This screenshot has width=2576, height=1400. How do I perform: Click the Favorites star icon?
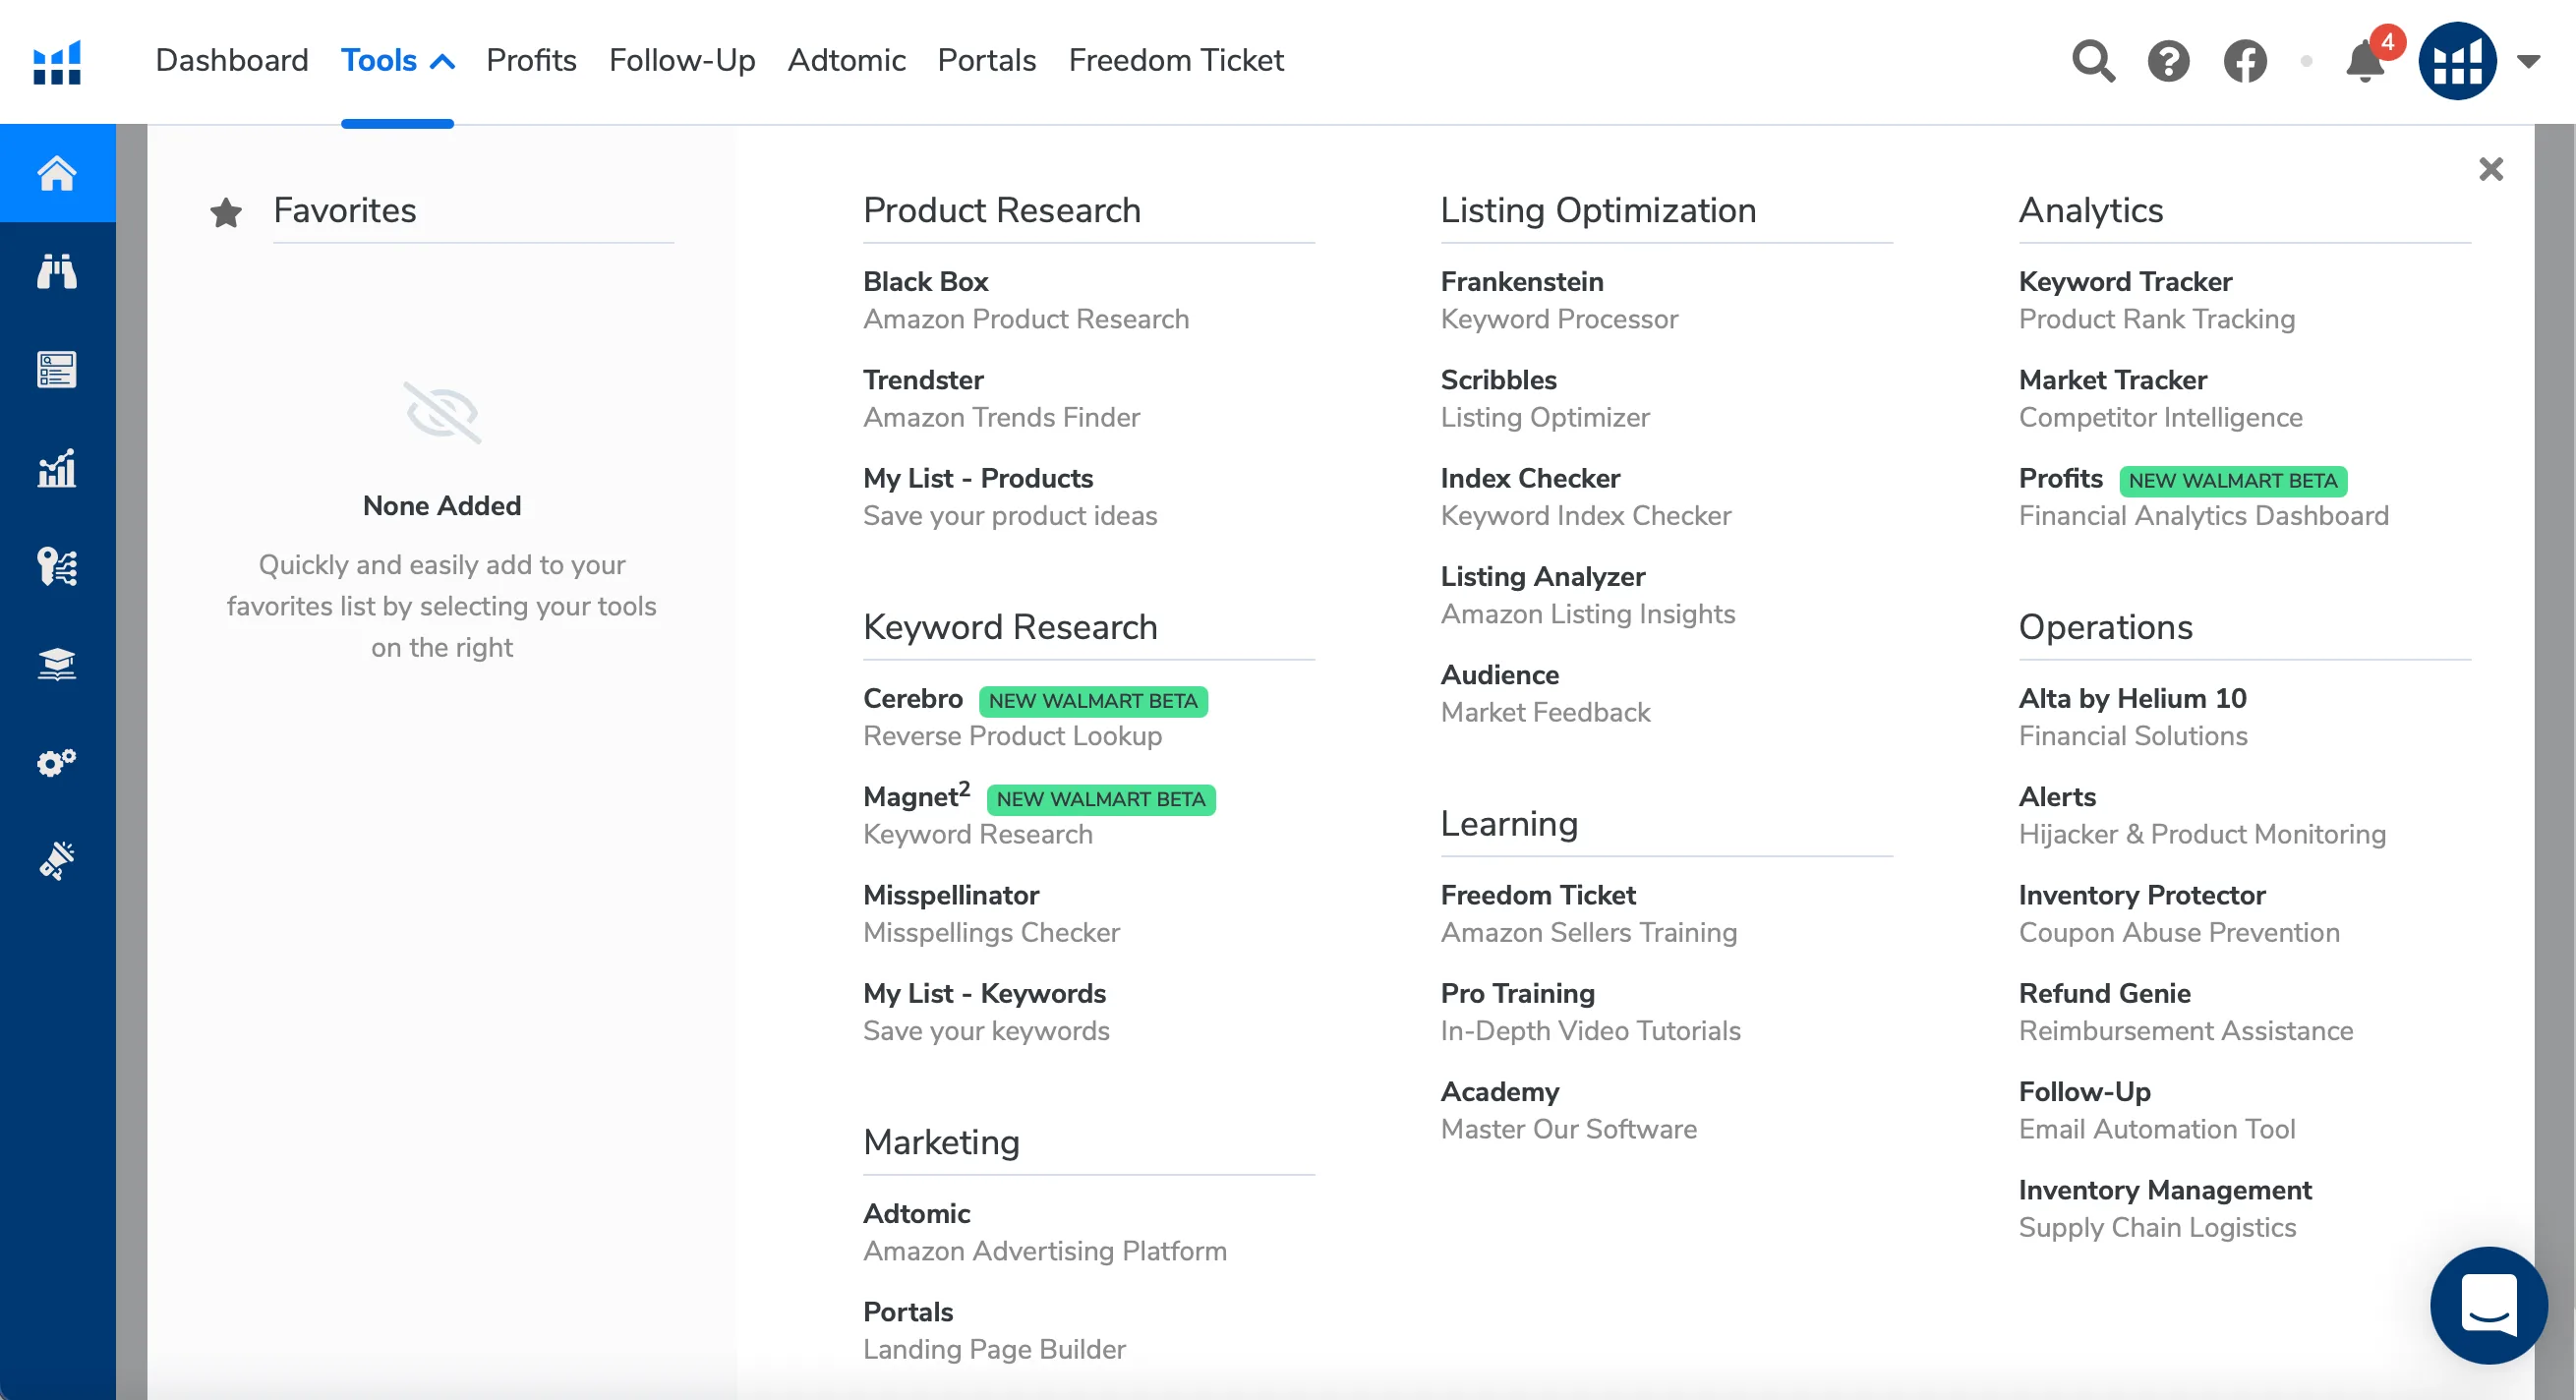tap(226, 212)
